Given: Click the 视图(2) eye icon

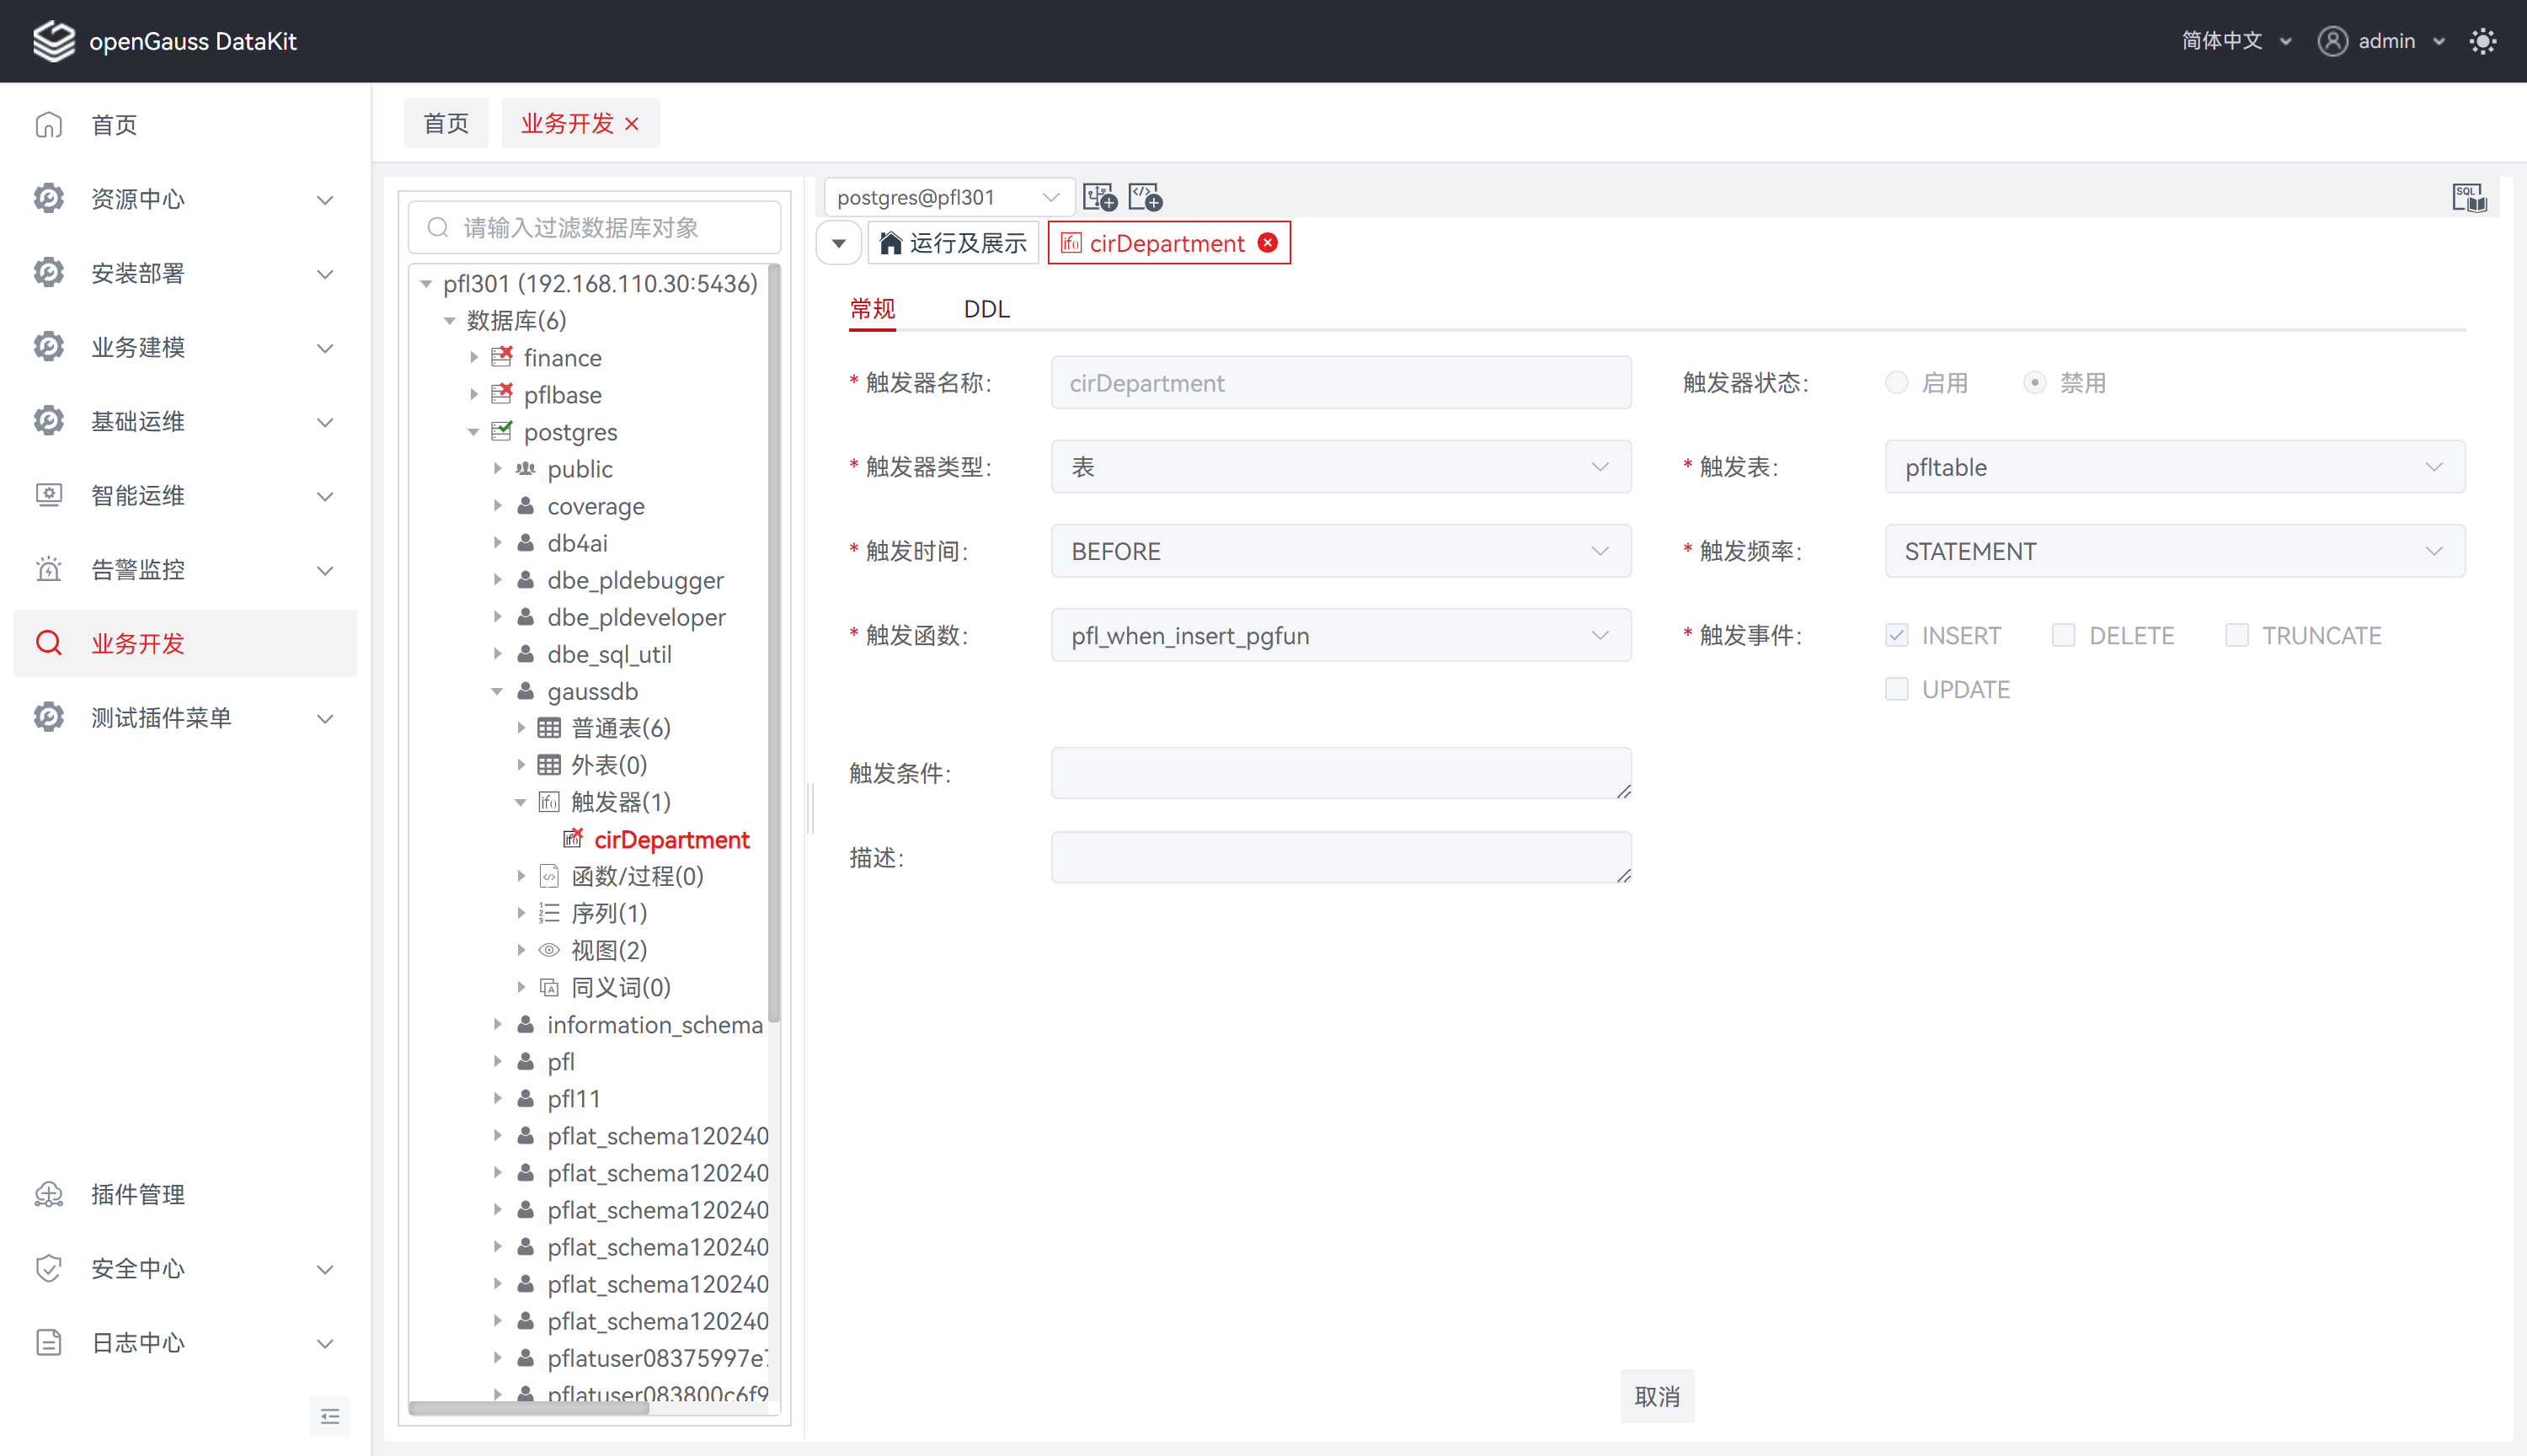Looking at the screenshot, I should coord(549,950).
